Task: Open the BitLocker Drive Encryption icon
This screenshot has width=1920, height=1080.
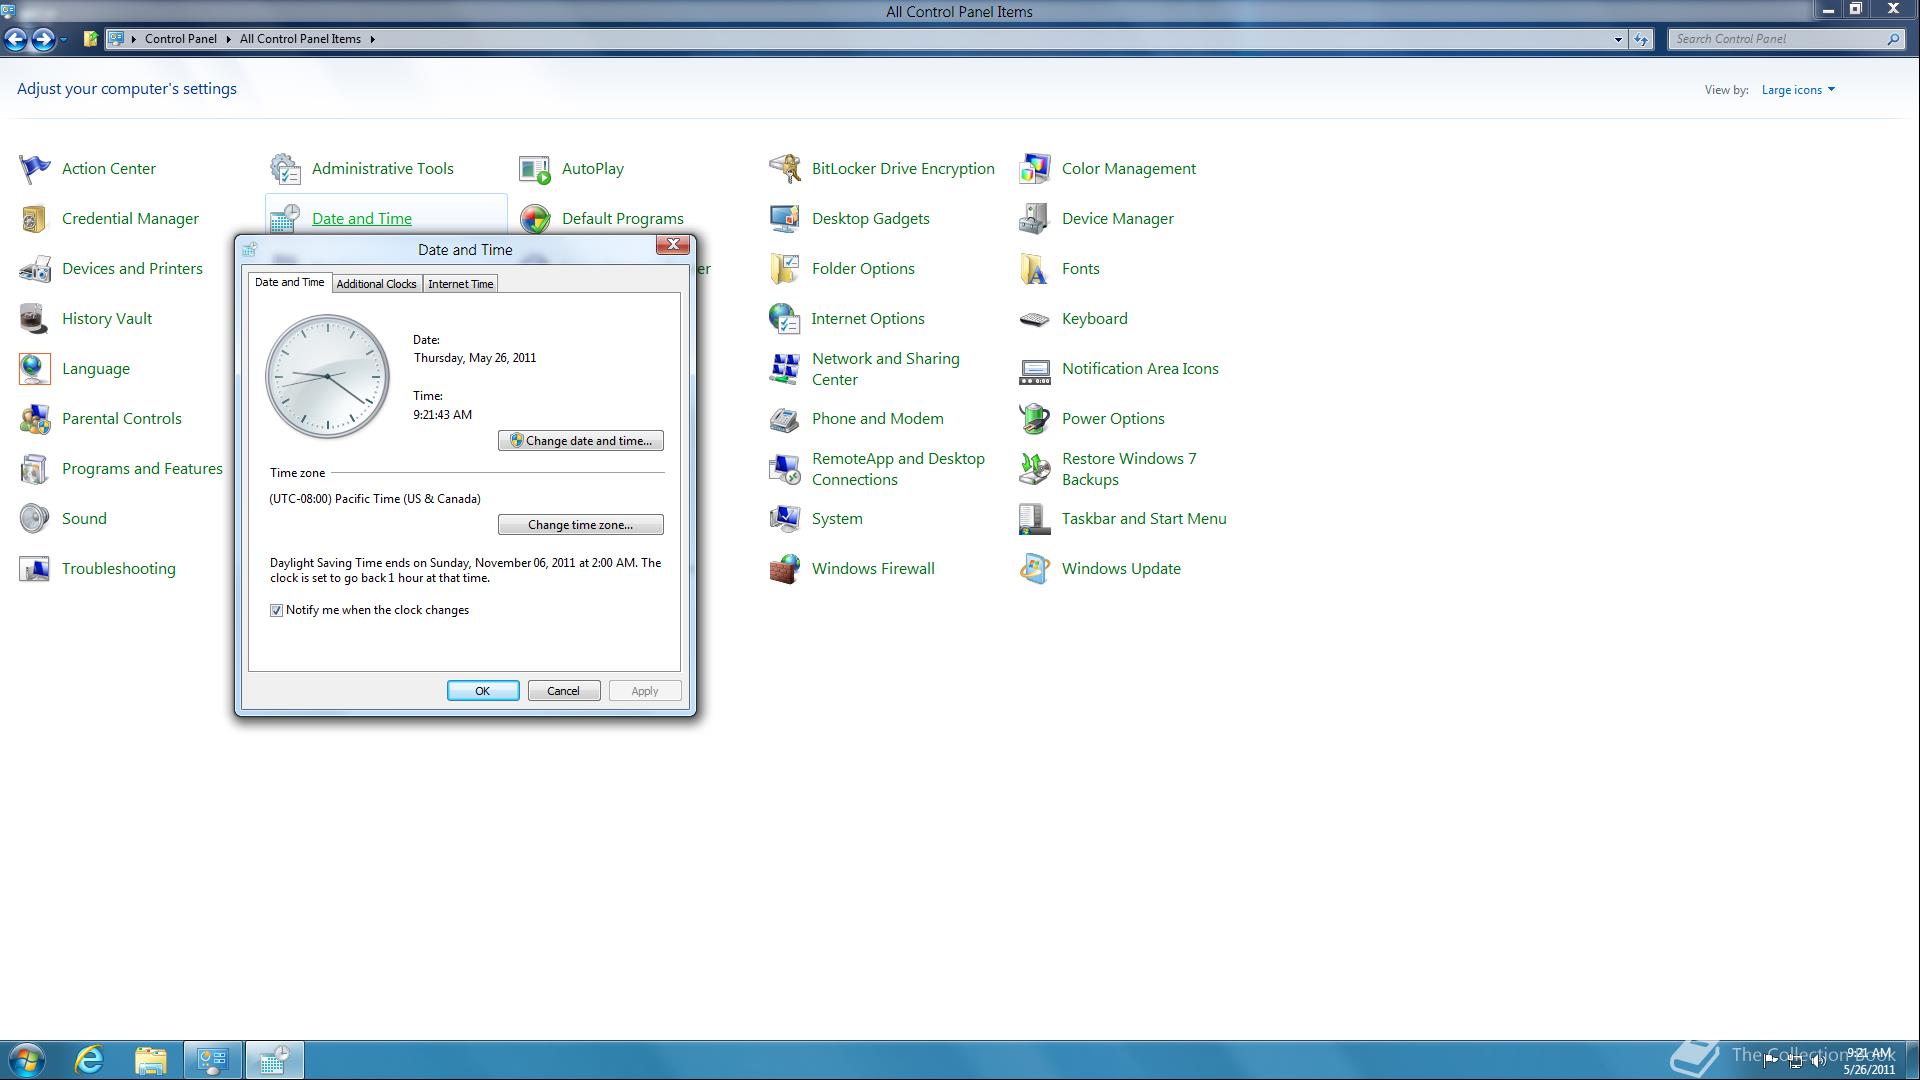Action: [785, 169]
